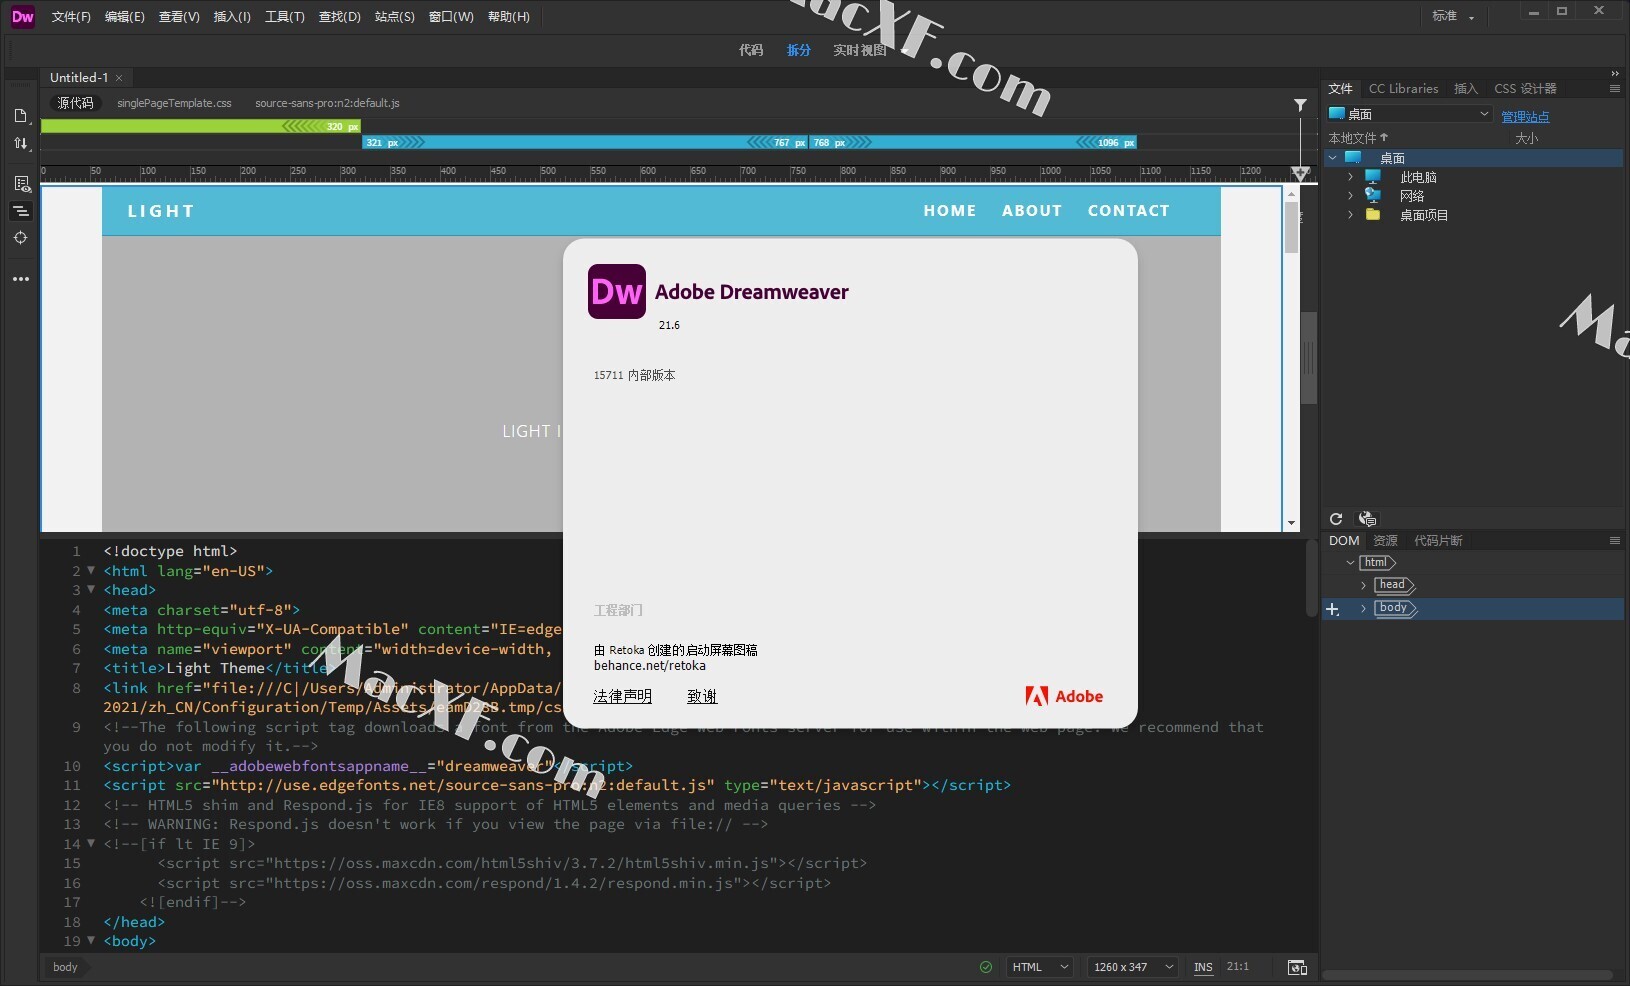The width and height of the screenshot is (1630, 986).
Task: Switch to Code (代码) view
Action: (x=751, y=50)
